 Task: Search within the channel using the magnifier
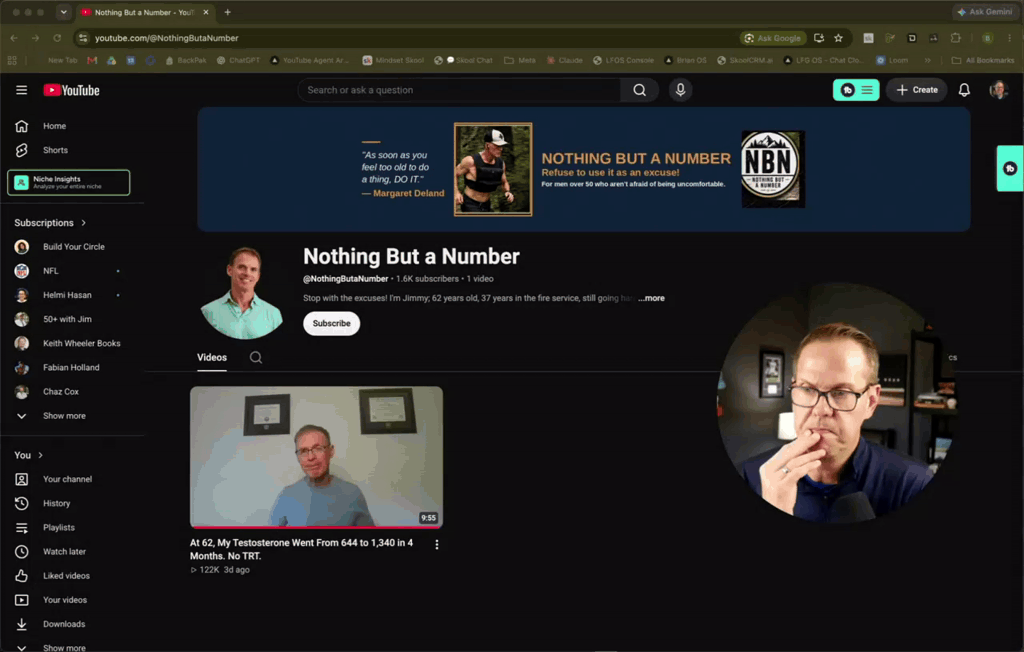tap(256, 357)
